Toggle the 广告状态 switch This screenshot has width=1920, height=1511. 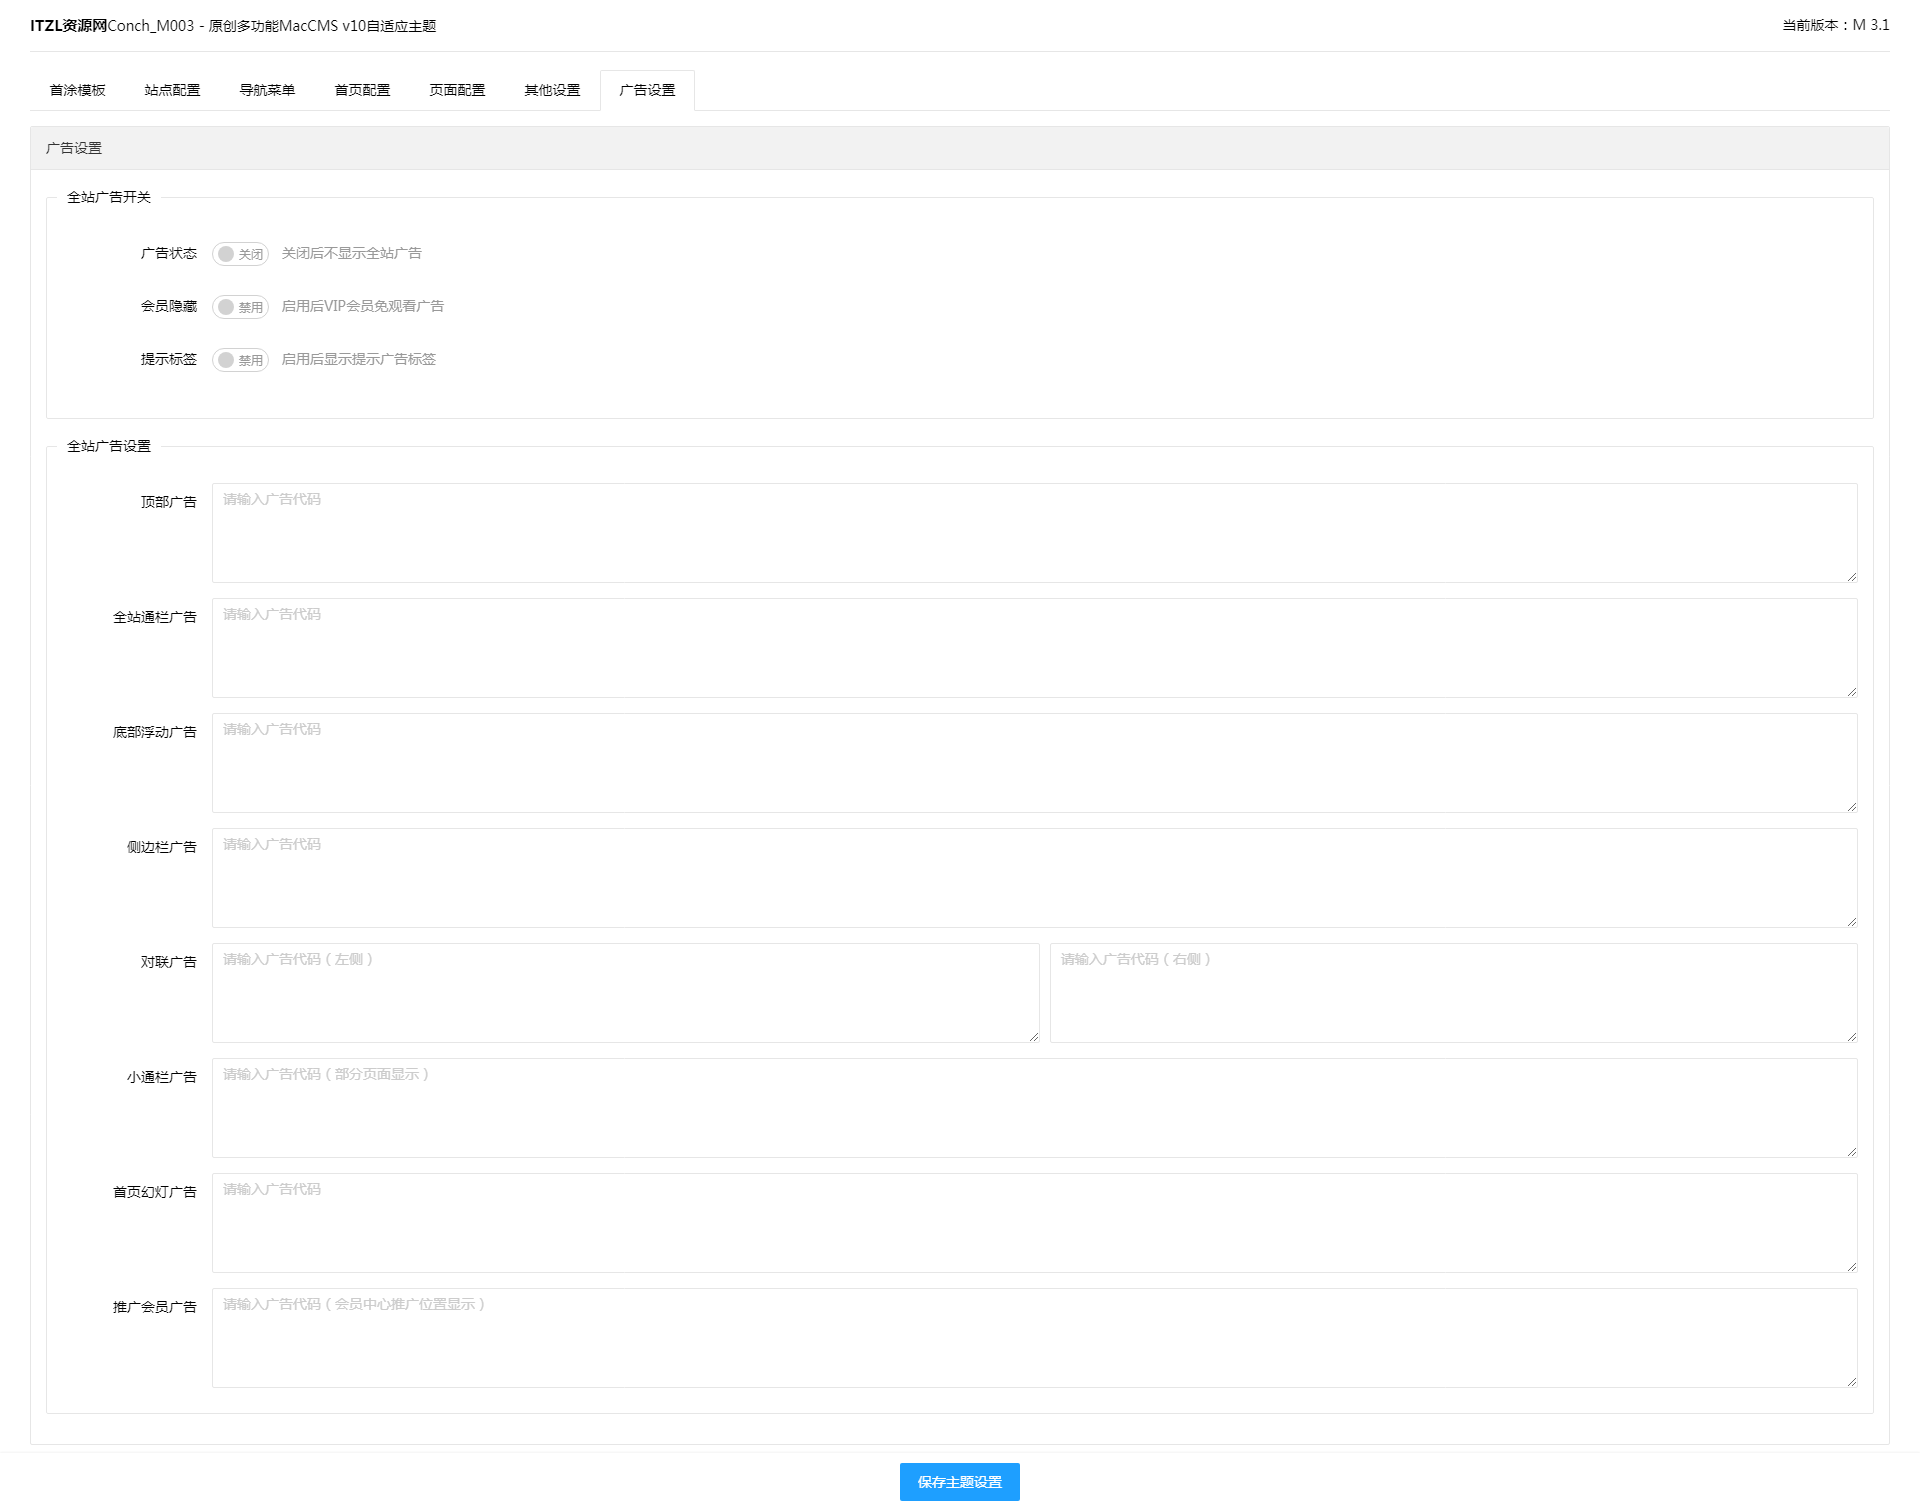pos(240,254)
